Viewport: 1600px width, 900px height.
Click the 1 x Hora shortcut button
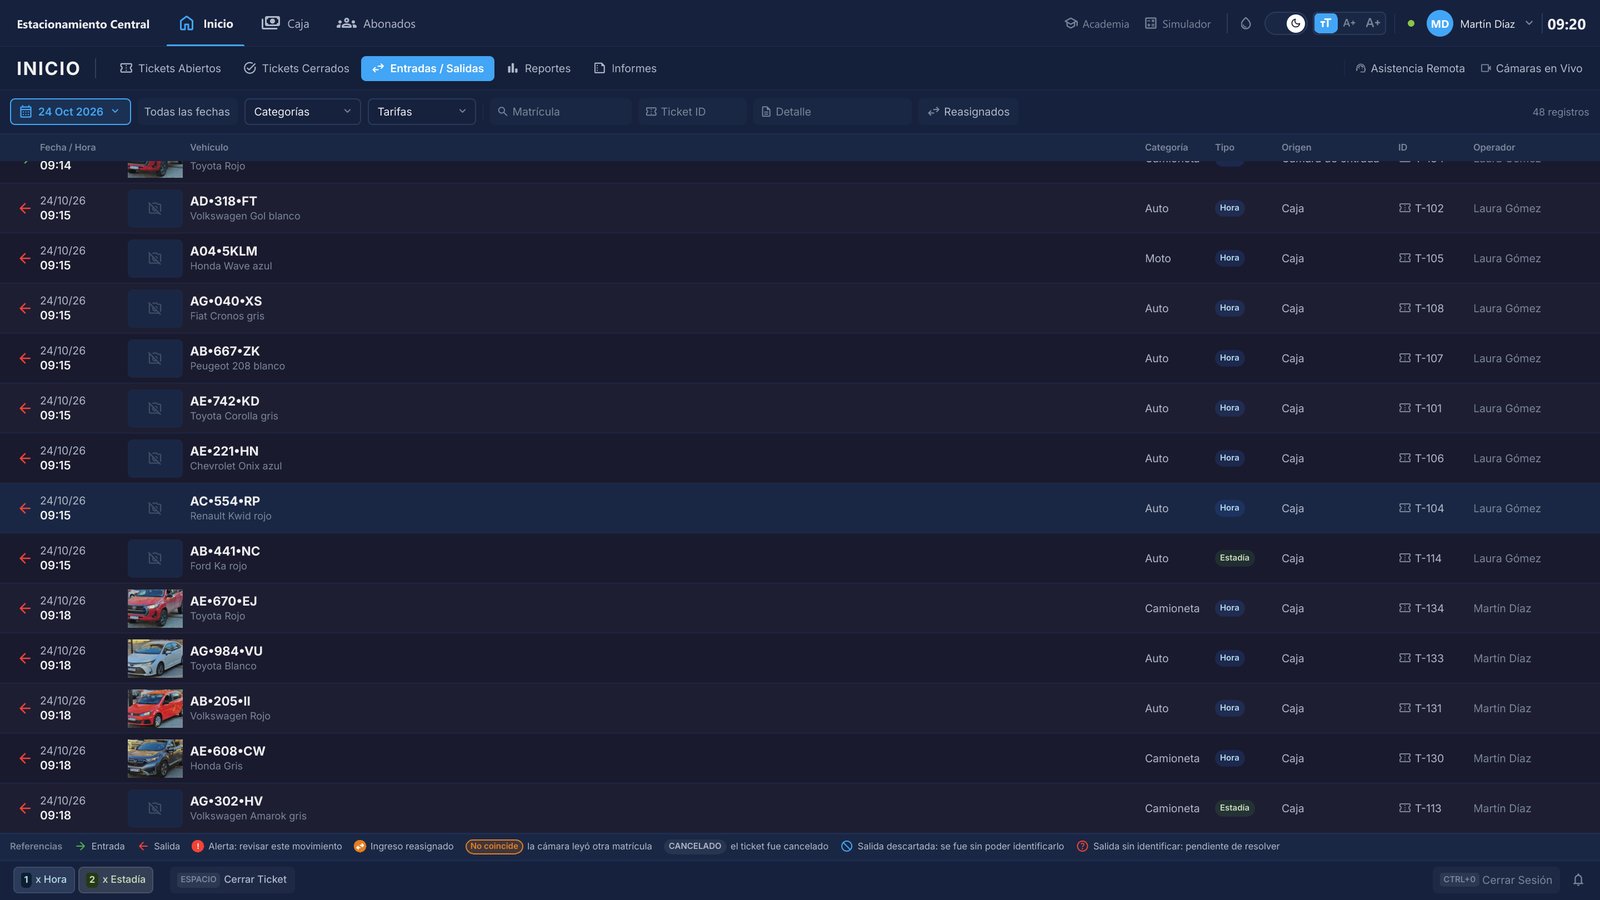[x=44, y=880]
